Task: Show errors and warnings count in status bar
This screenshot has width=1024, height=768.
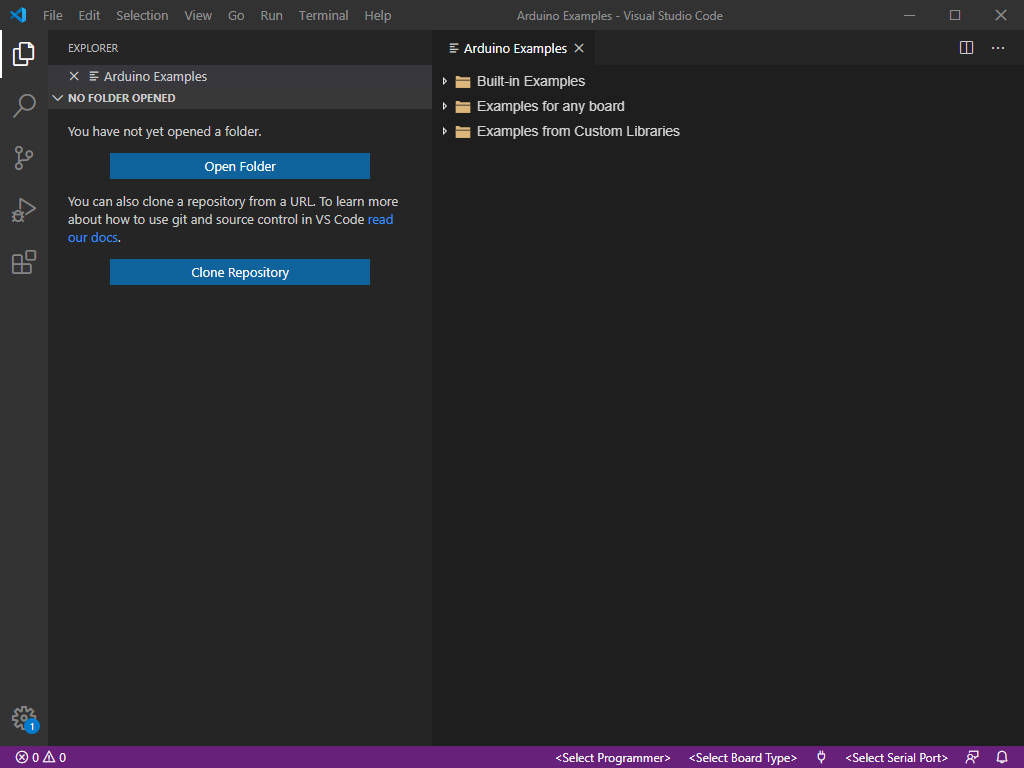Action: (x=40, y=758)
